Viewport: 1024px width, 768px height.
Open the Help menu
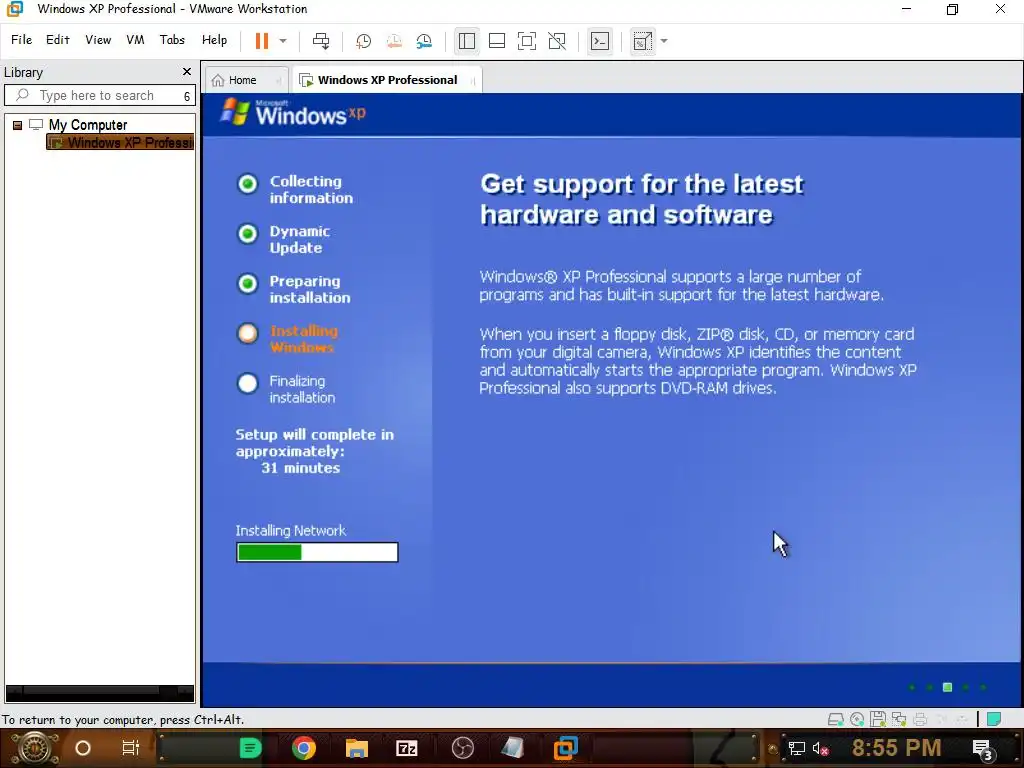(214, 40)
